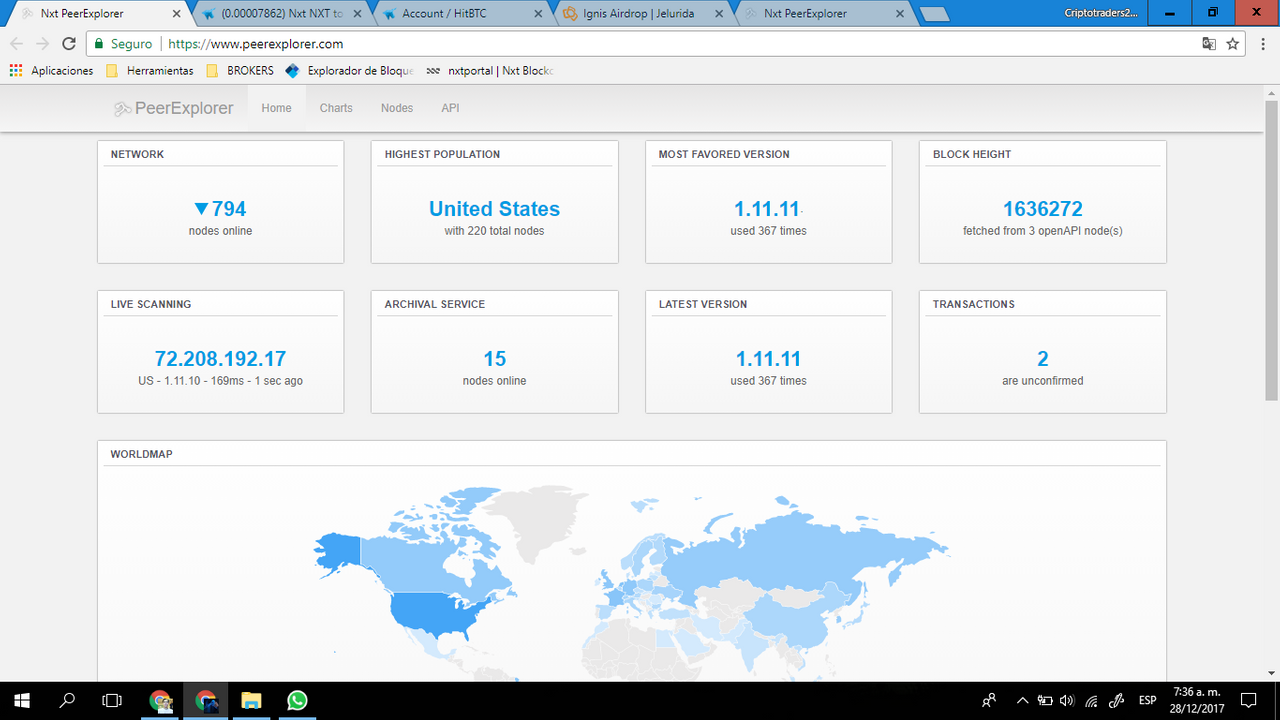This screenshot has height=720, width=1280.
Task: Click the bookmark star icon in address bar
Action: (1233, 44)
